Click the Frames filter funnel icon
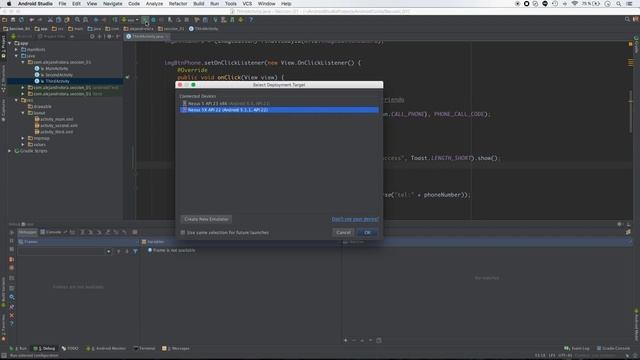This screenshot has height=360, width=640. (x=135, y=251)
